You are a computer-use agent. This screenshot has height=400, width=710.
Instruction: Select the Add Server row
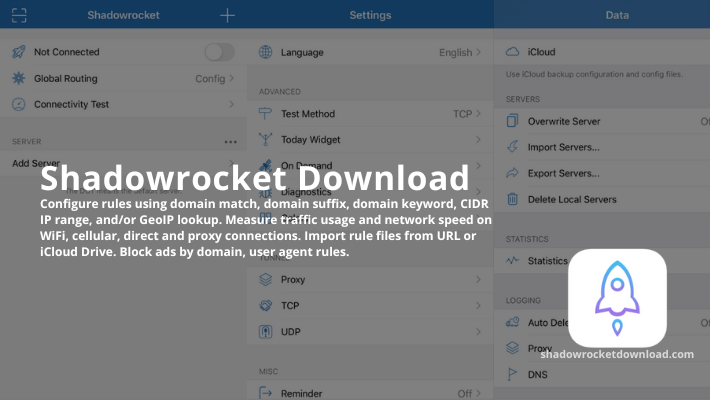[x=123, y=163]
